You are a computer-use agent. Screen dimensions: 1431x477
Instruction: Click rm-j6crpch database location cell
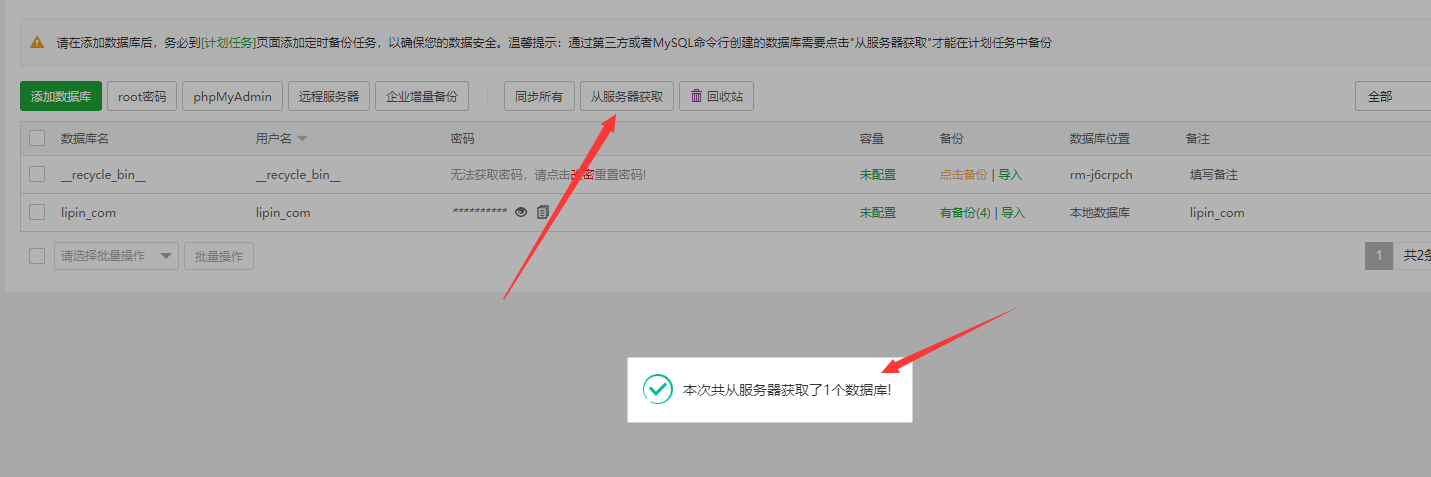(1101, 175)
